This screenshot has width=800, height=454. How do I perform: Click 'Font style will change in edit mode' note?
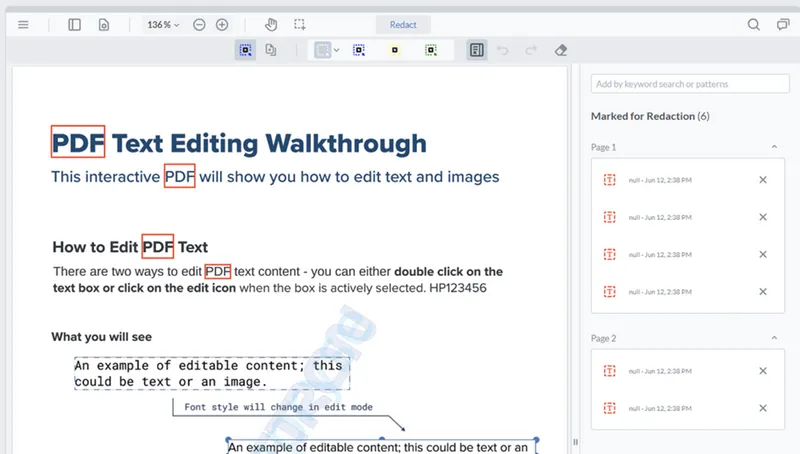click(x=279, y=407)
